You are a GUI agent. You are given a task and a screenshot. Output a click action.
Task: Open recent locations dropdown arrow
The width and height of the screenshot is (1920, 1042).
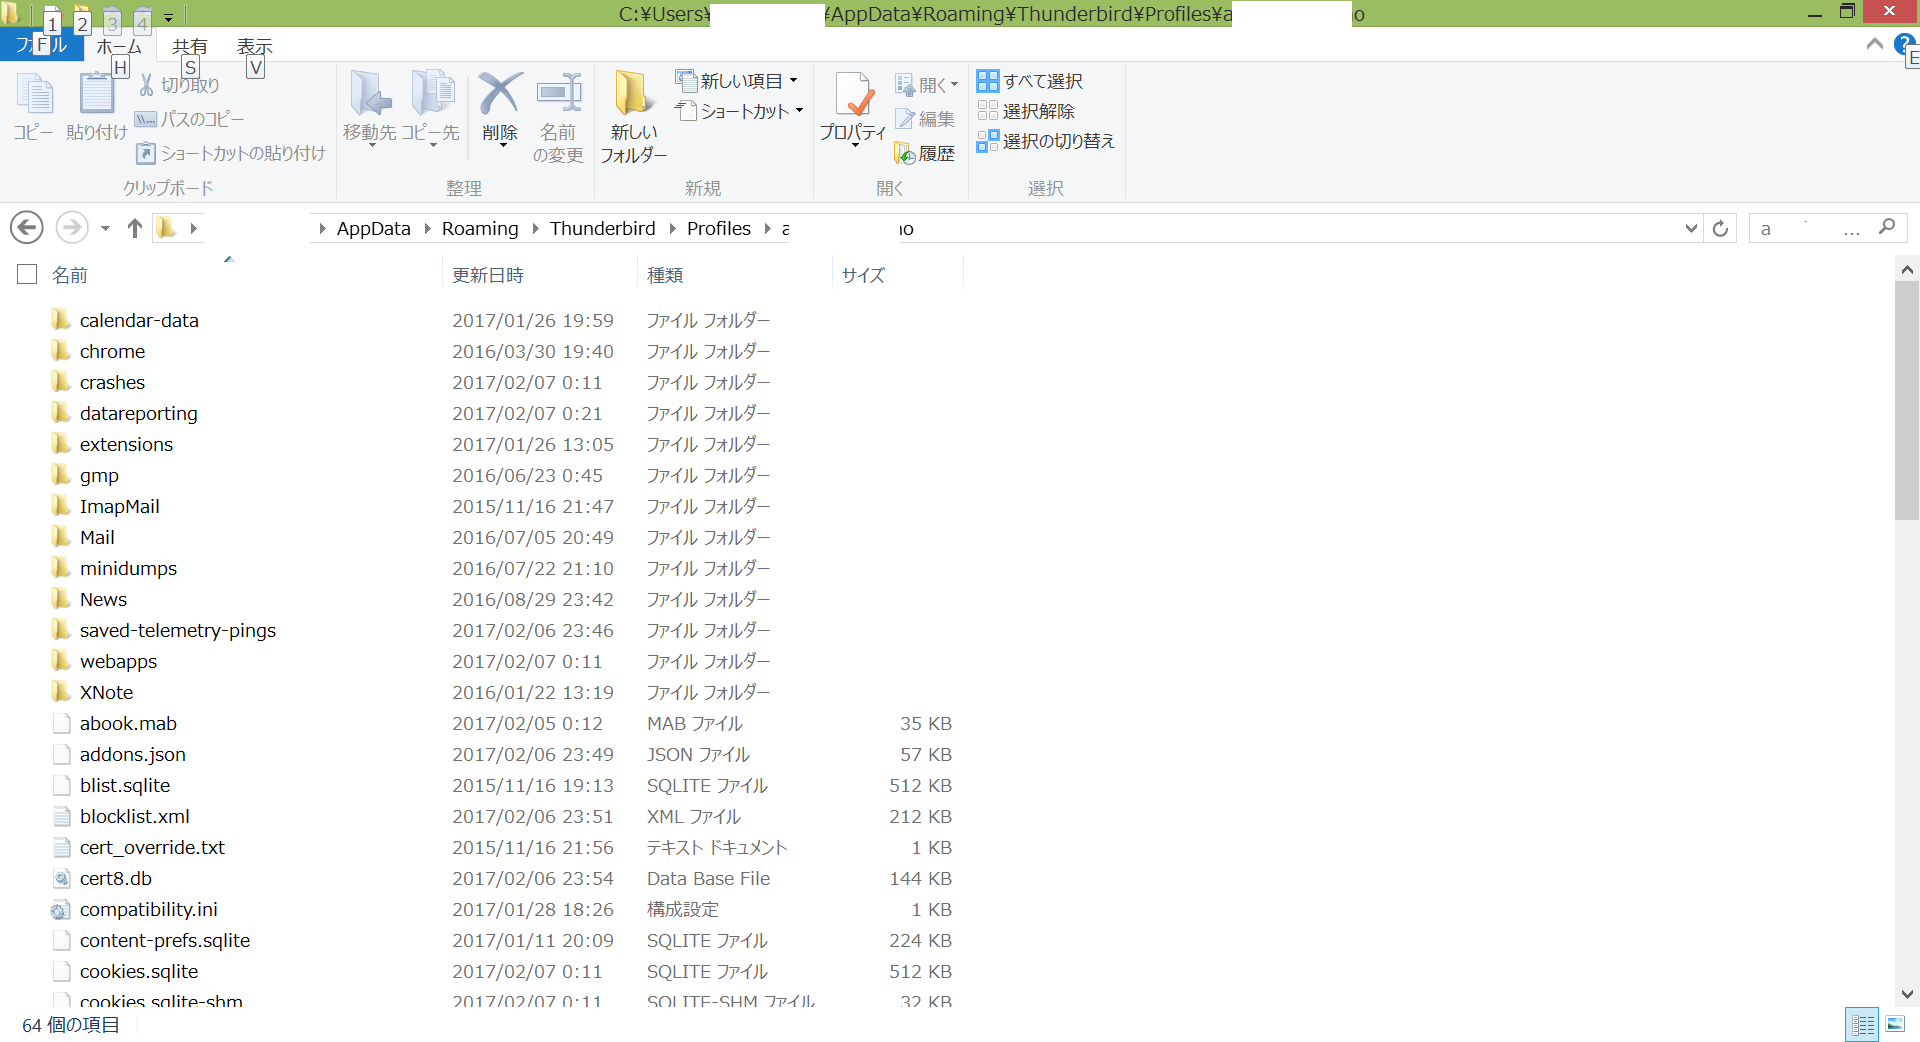[105, 229]
